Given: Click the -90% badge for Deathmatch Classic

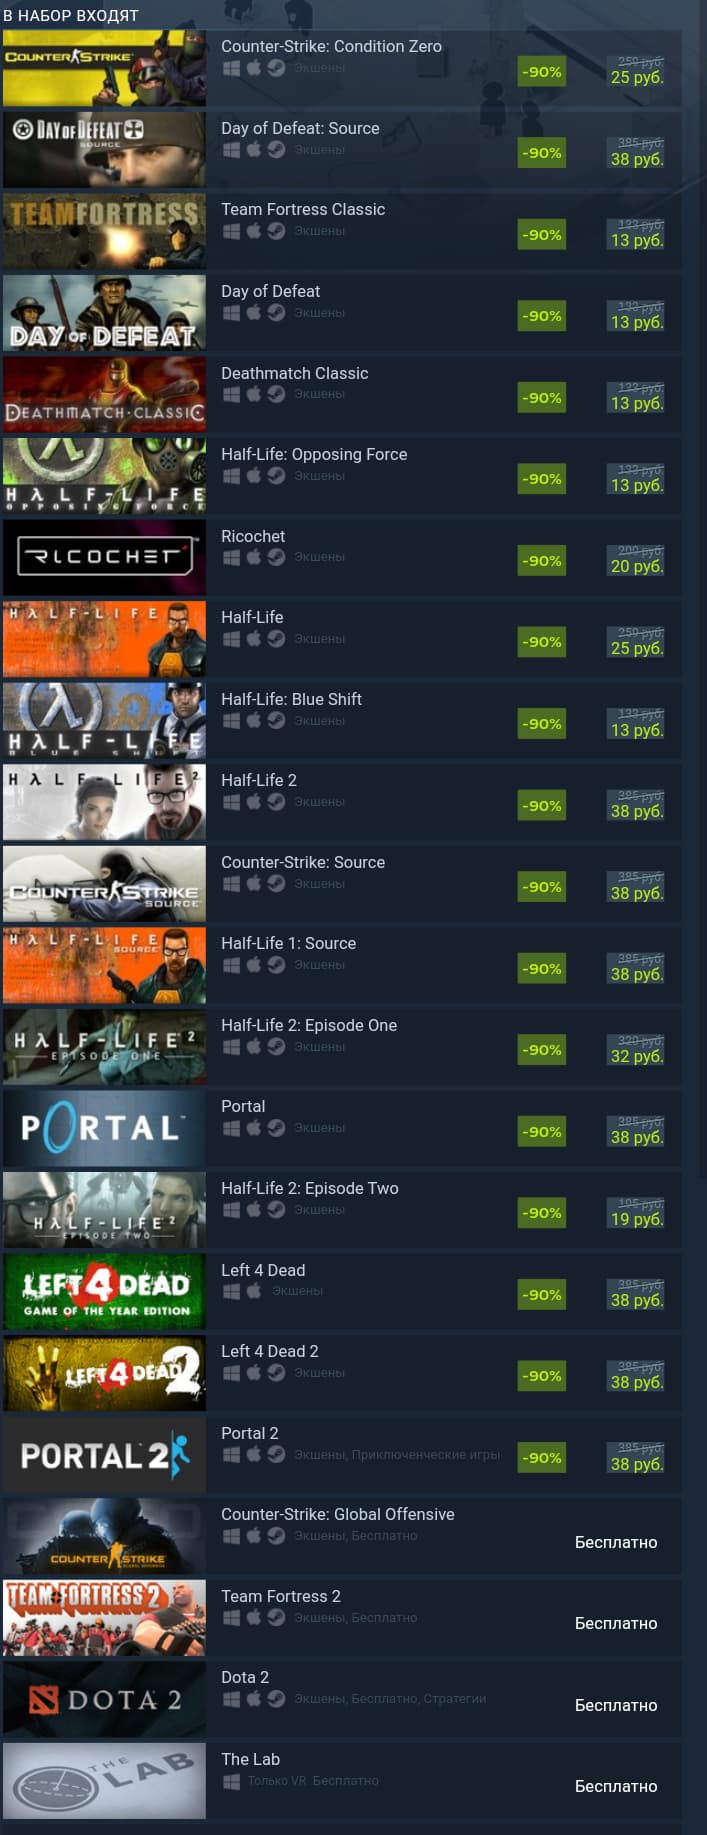Looking at the screenshot, I should point(542,398).
